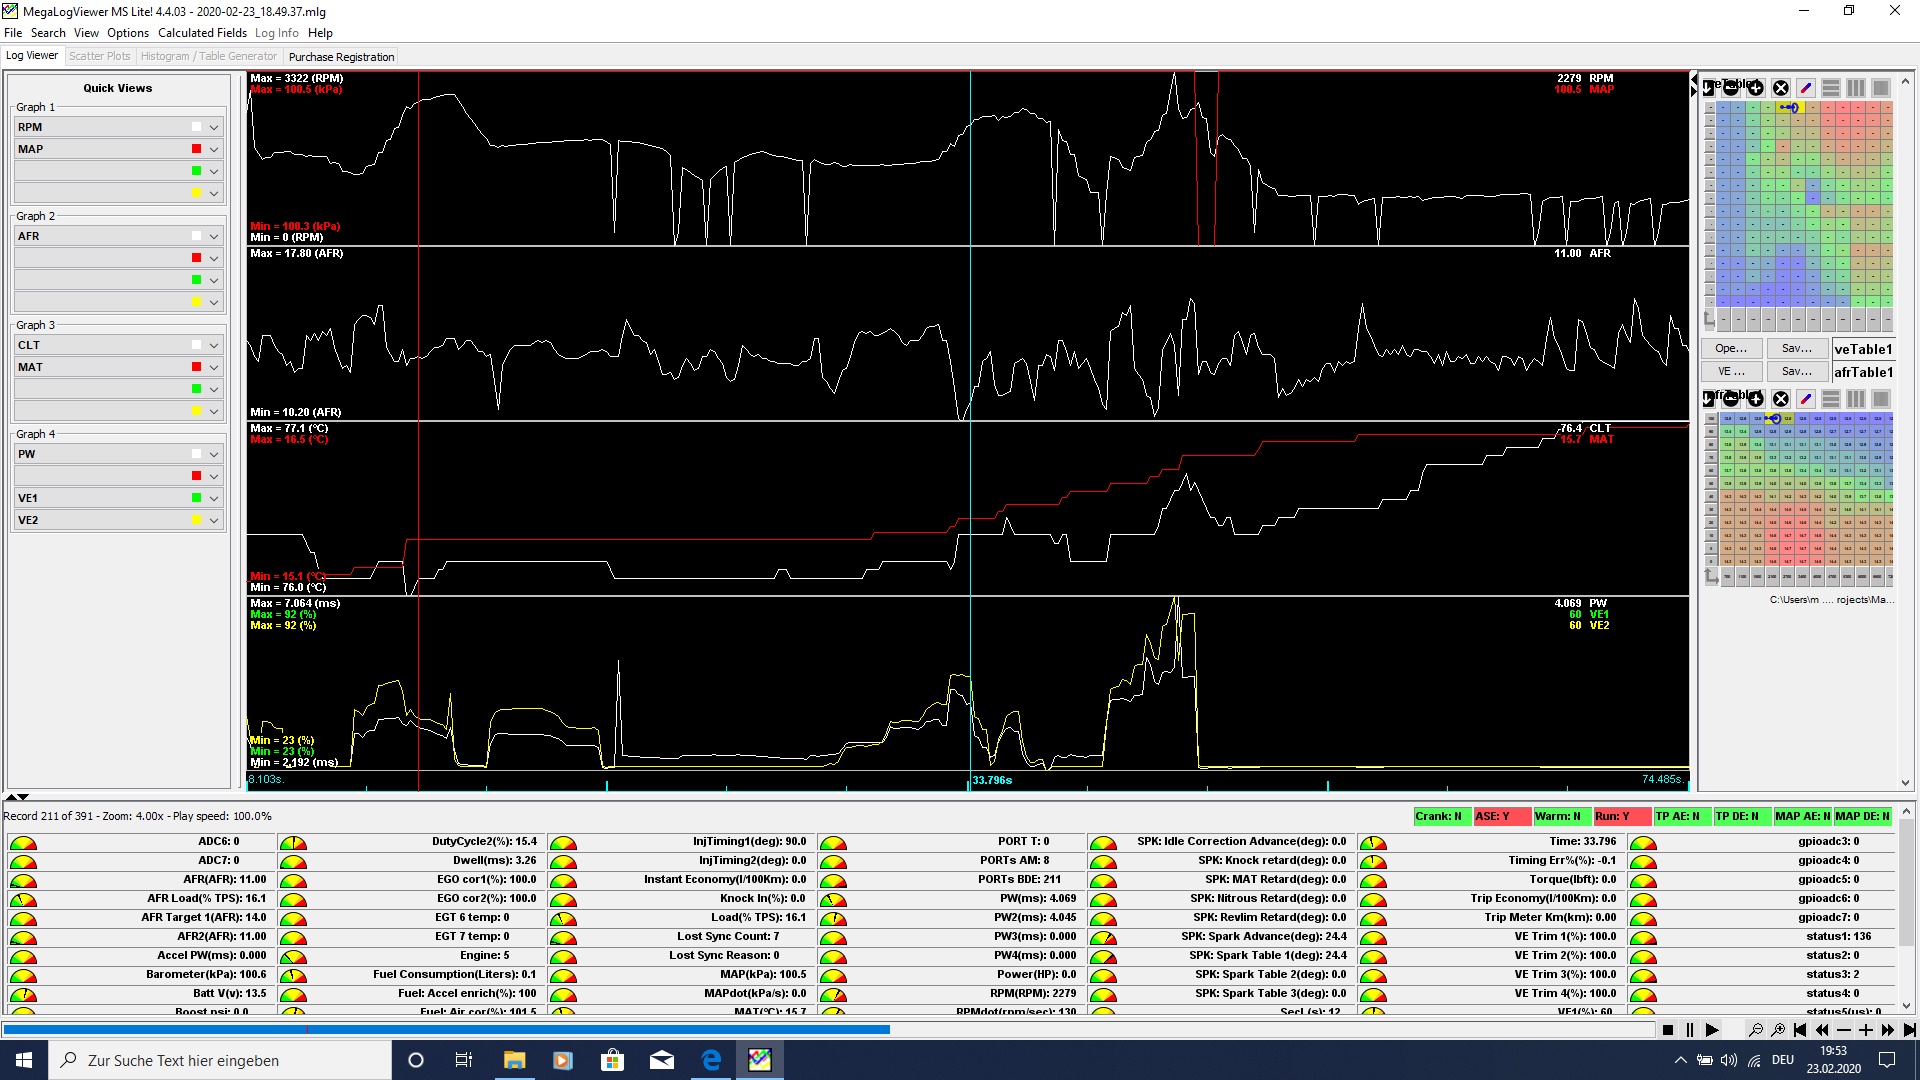1920x1080 pixels.
Task: Expand the CLT field dropdown in Graph 3
Action: [x=213, y=346]
